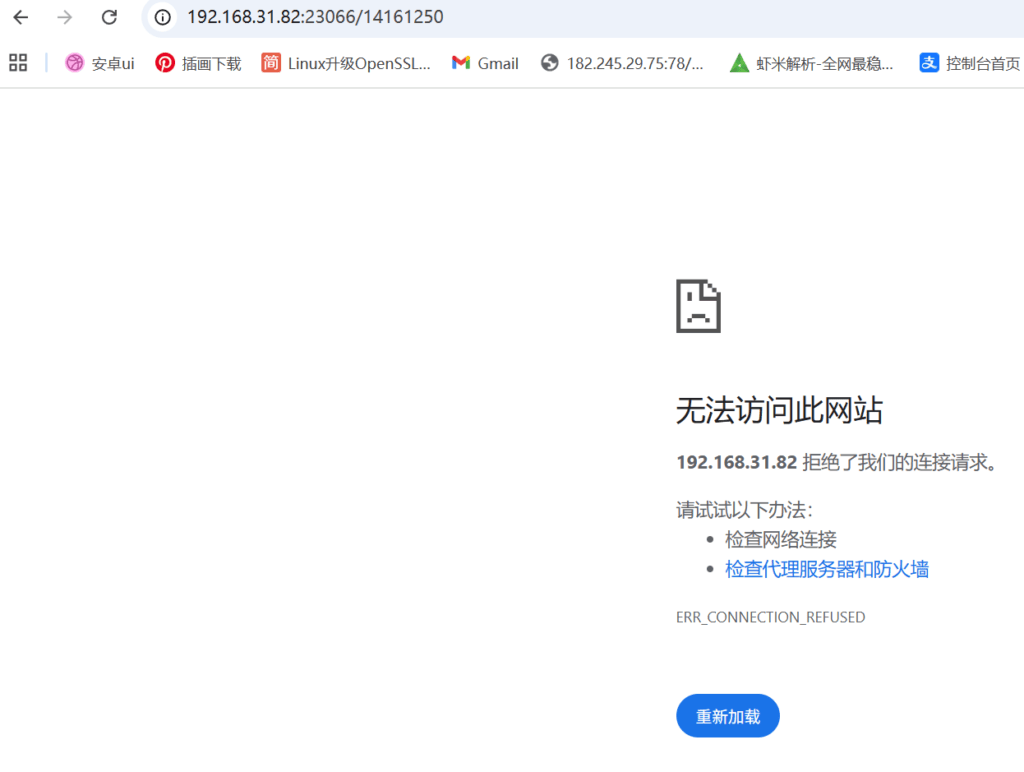Screen dimensions: 1024x772
Task: Select the 插画下载 bookmark
Action: tap(210, 62)
